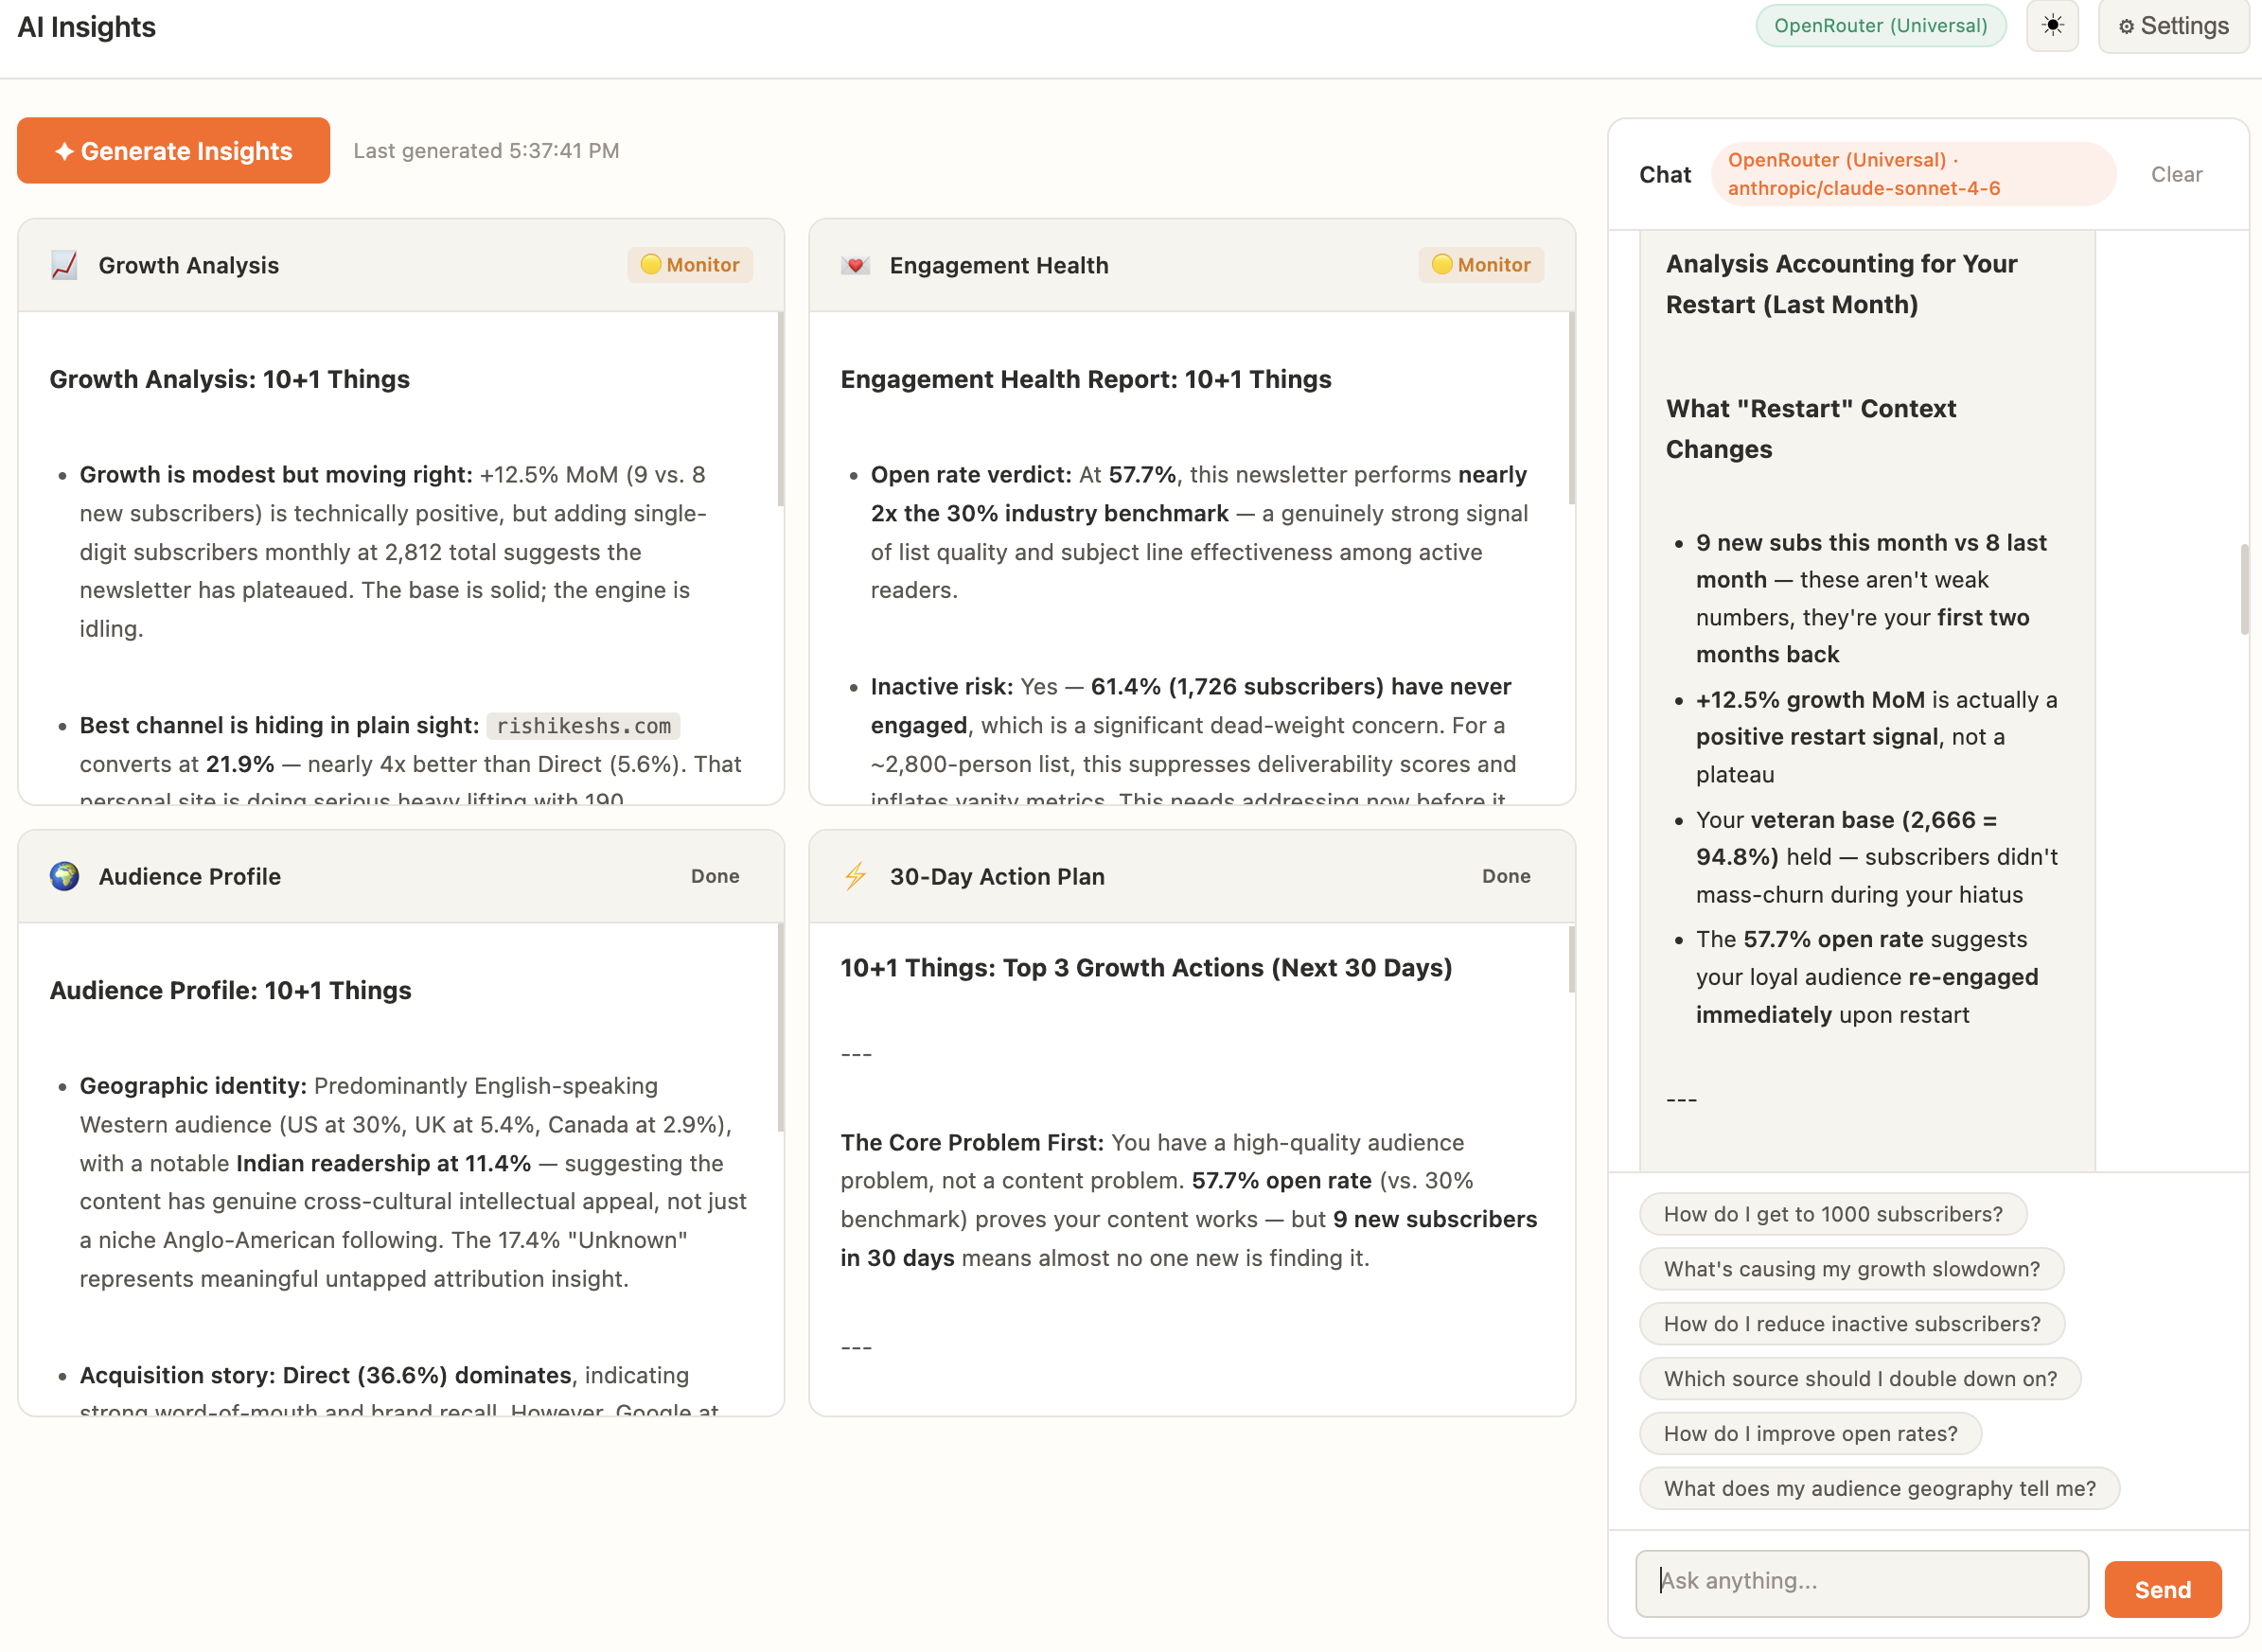Choose suggestion 'How do I get to 1000 subscribers?'

point(1833,1214)
